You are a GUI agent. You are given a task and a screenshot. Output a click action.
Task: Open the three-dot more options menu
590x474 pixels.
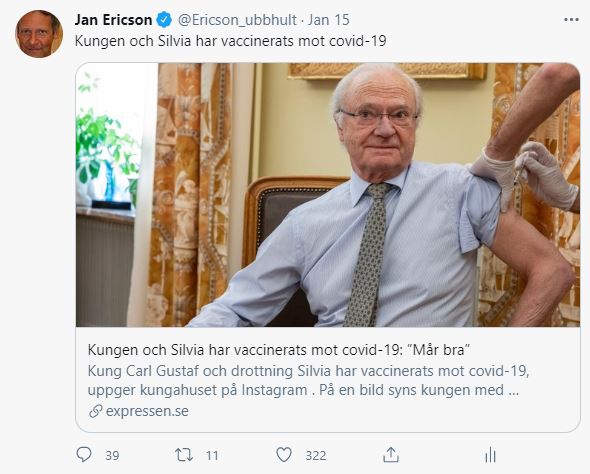(571, 20)
